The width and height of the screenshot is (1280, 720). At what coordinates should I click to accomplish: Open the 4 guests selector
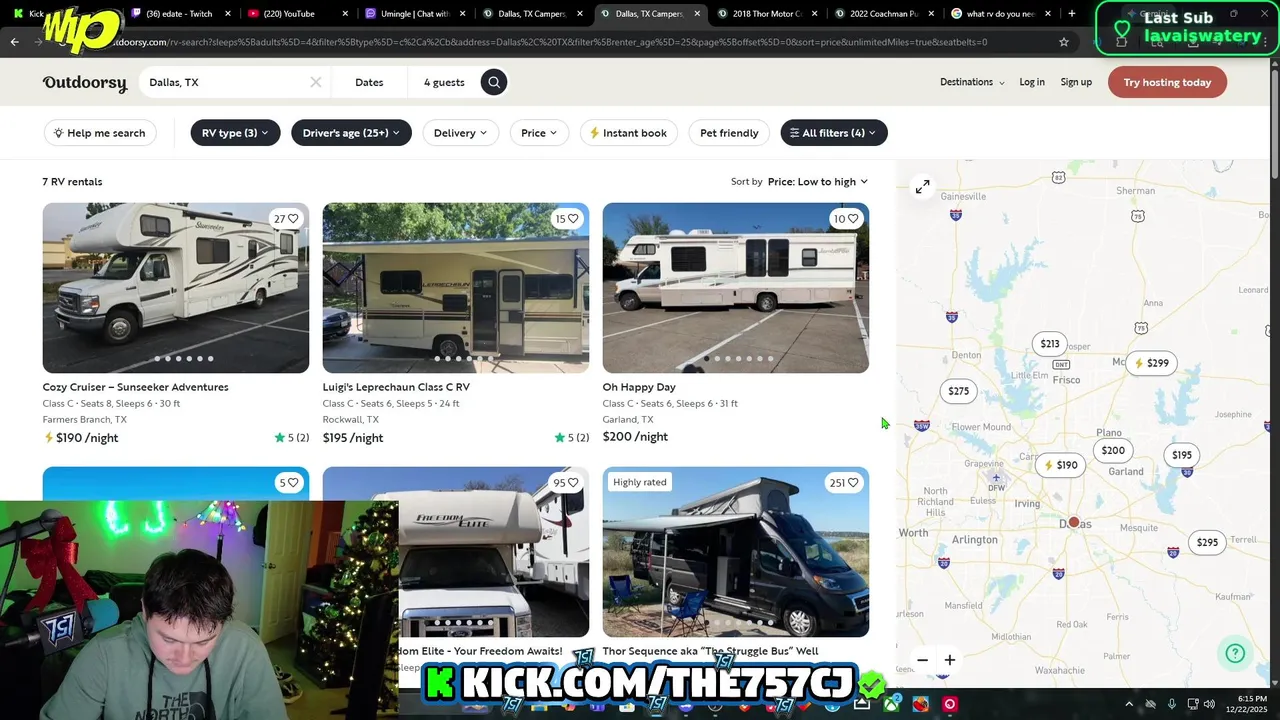(x=444, y=82)
